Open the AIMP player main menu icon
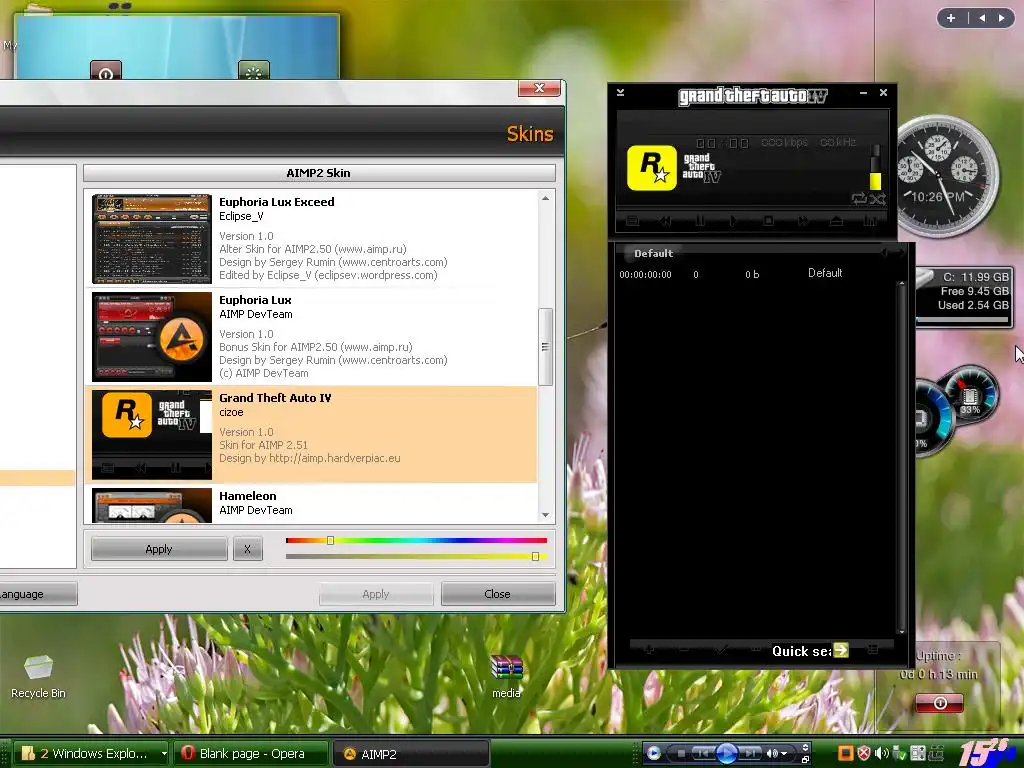Viewport: 1024px width, 768px height. click(x=632, y=221)
